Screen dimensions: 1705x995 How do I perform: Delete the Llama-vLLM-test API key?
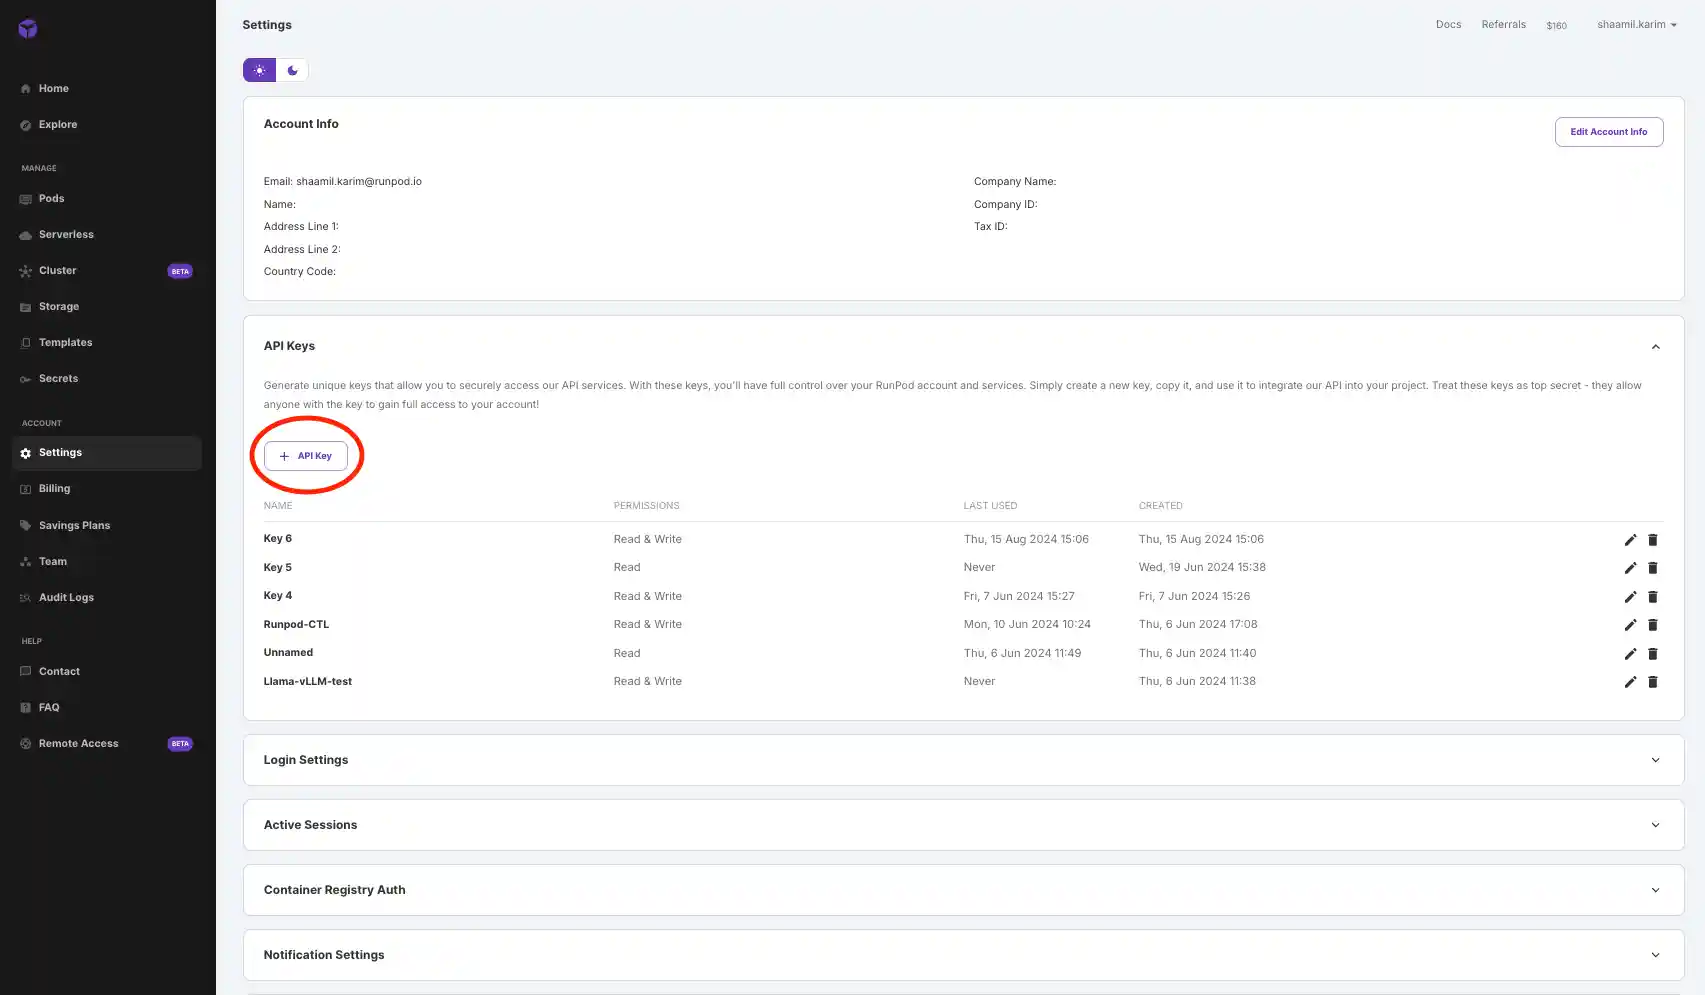(1653, 682)
